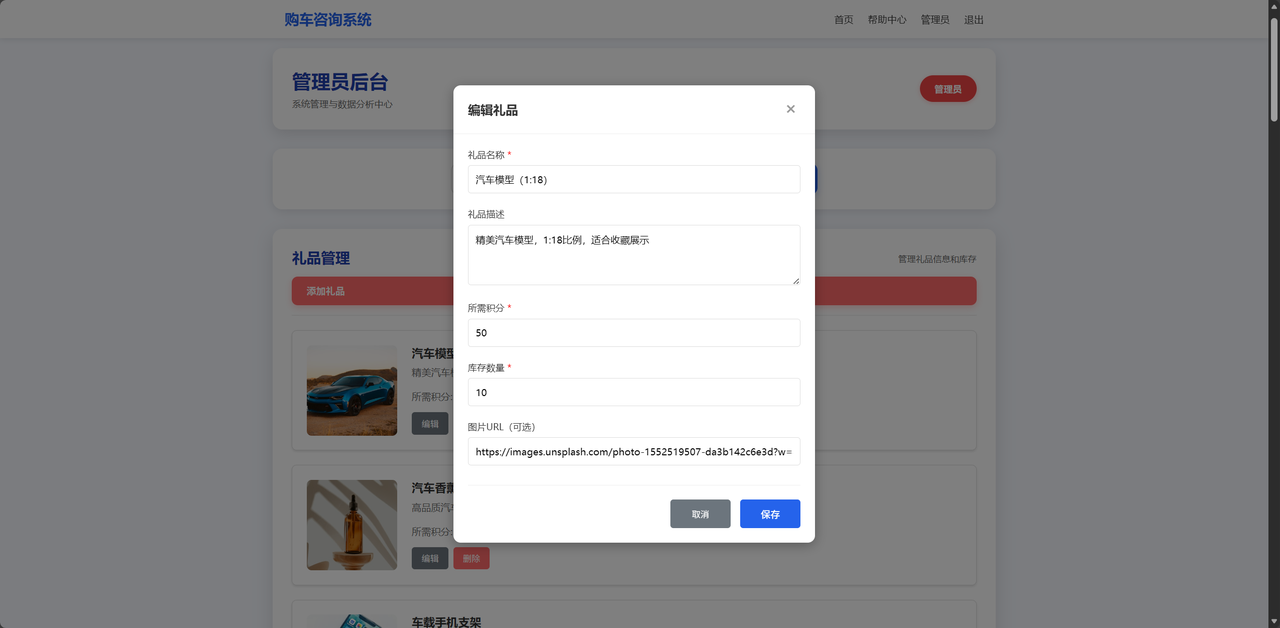This screenshot has height=628, width=1280.
Task: Click the 购车咨询系统 site logo
Action: (x=327, y=19)
